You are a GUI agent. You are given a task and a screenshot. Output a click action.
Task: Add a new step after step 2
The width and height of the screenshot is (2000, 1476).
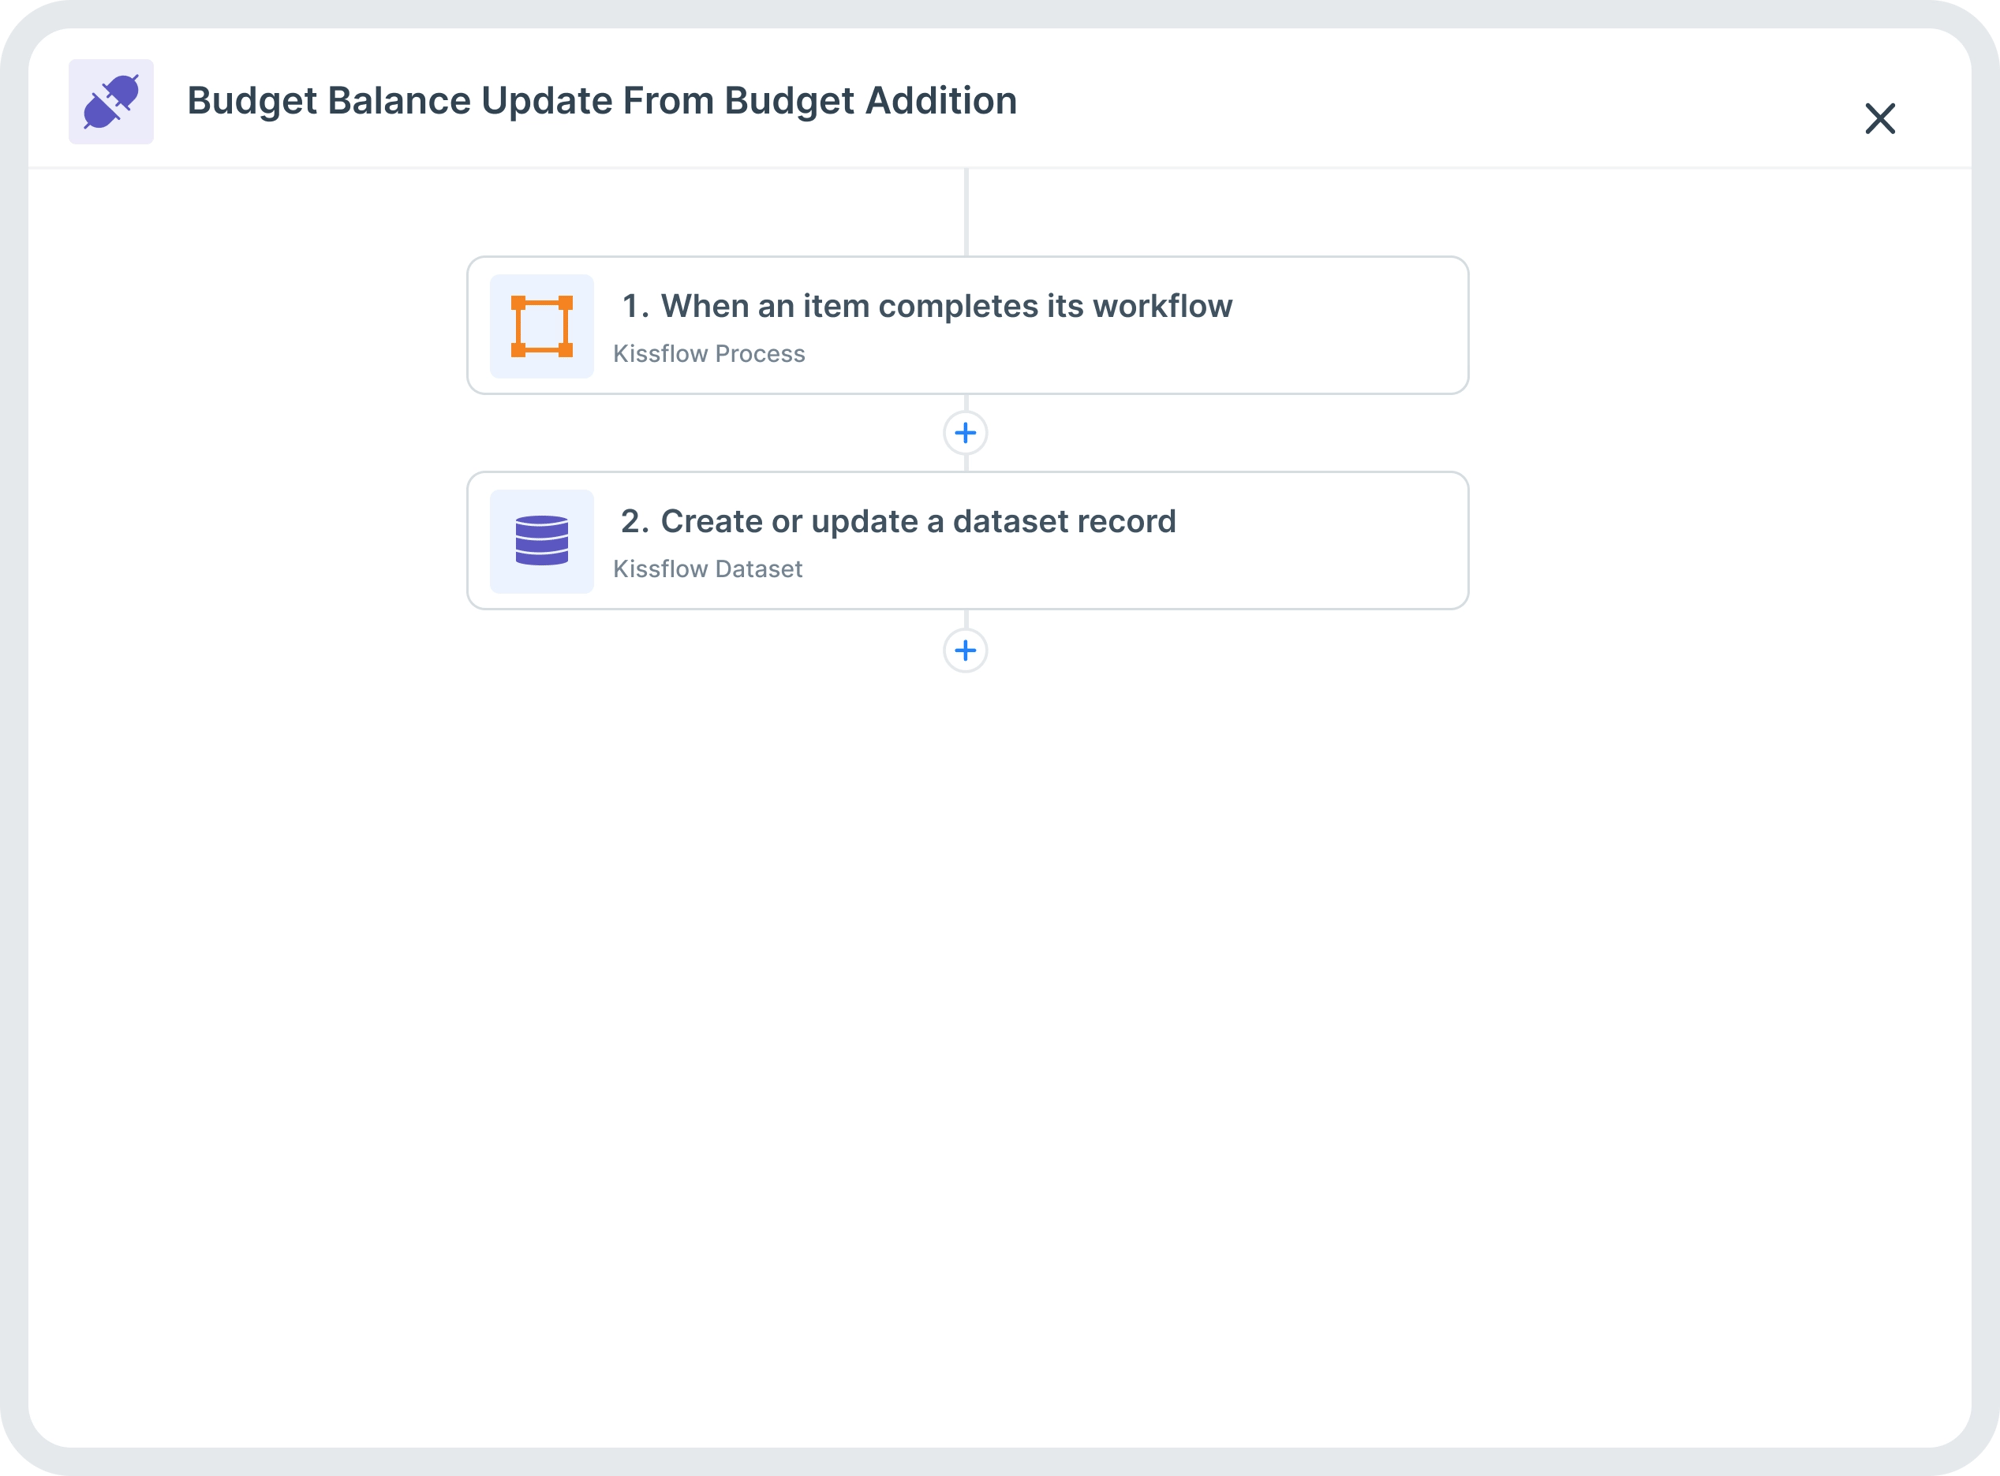965,651
